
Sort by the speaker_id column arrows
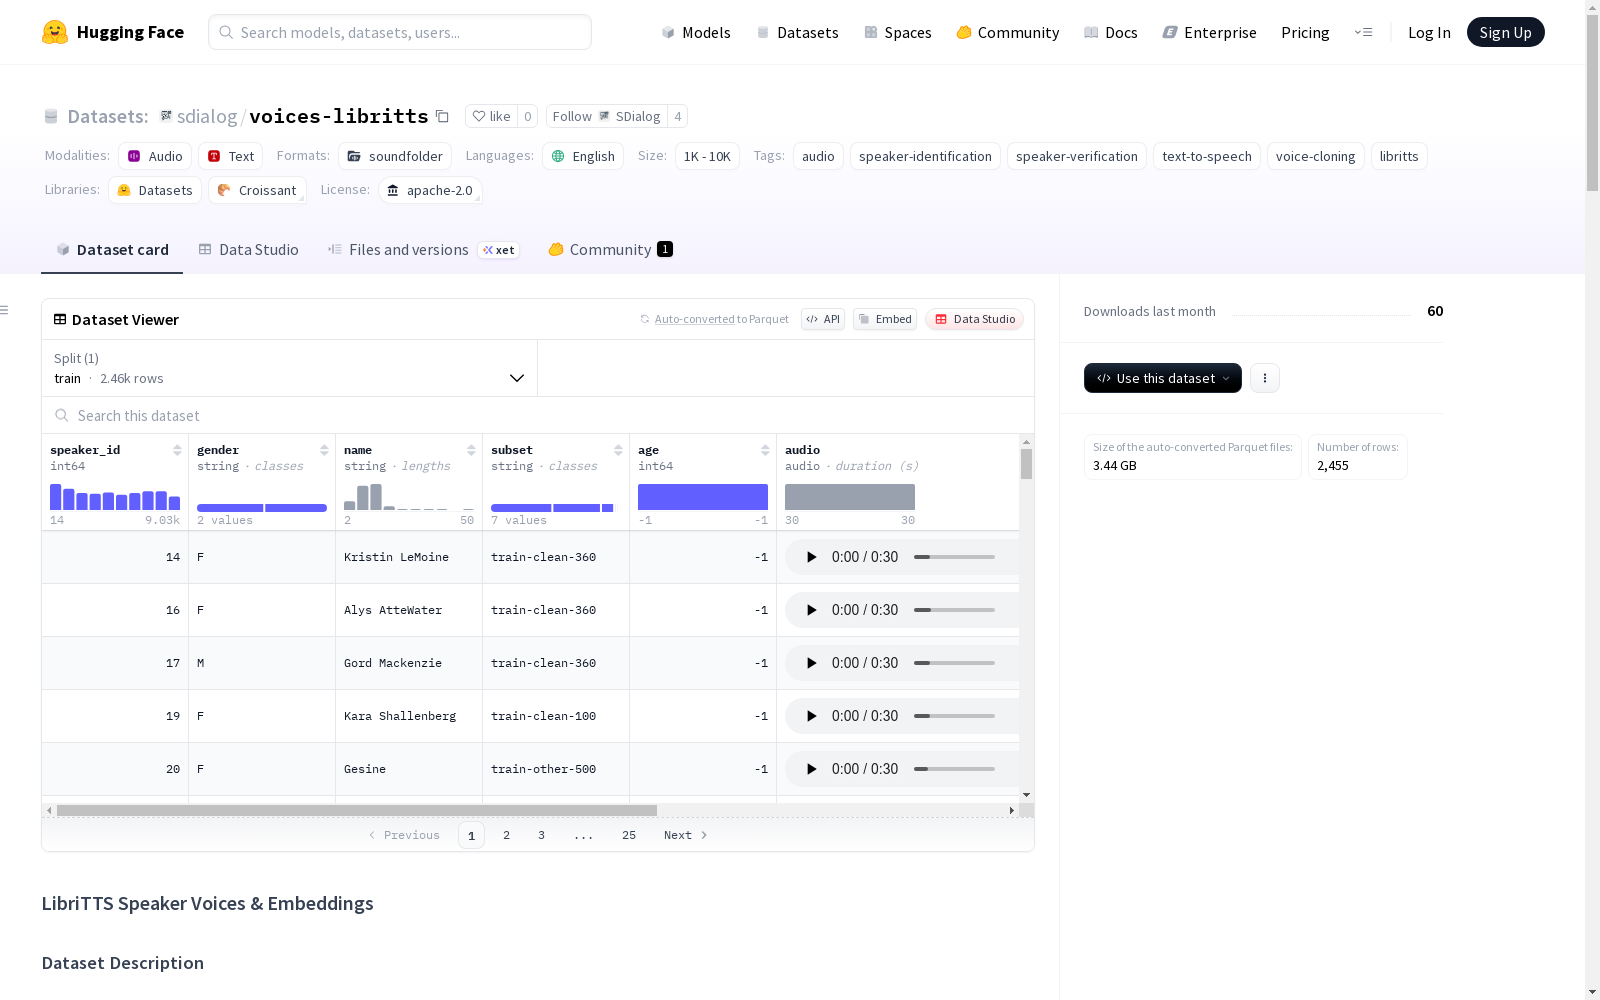tap(177, 450)
